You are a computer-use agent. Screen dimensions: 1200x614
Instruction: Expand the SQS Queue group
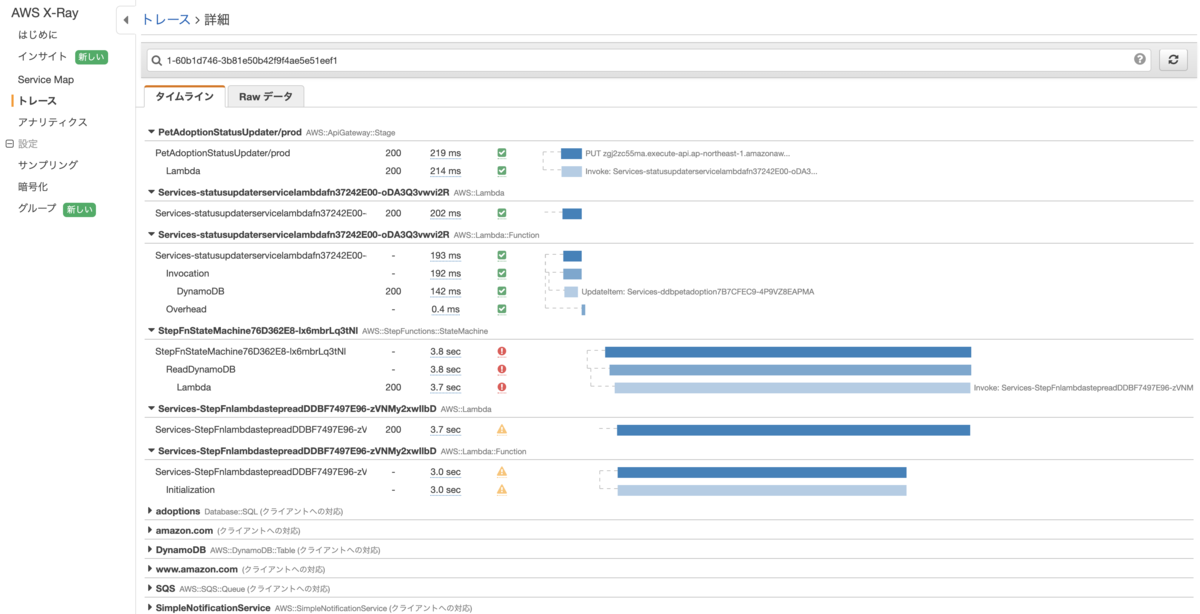tap(151, 588)
